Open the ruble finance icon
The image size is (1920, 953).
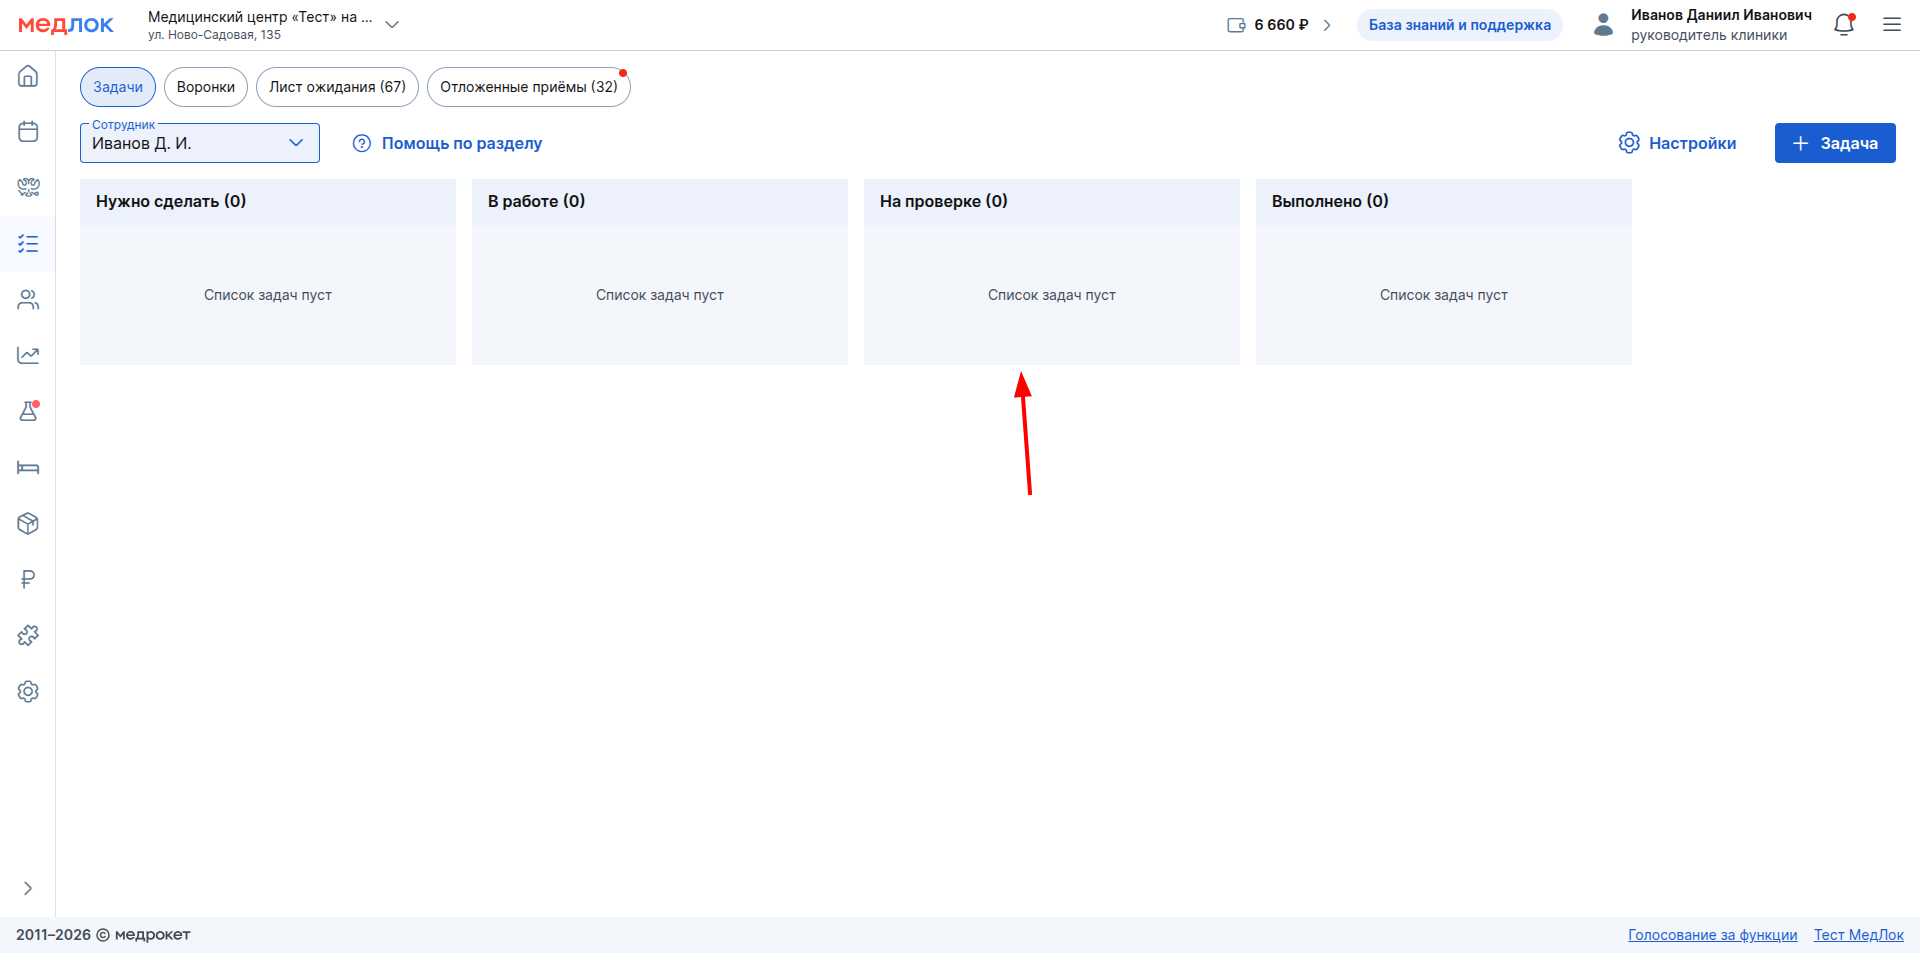pyautogui.click(x=28, y=580)
